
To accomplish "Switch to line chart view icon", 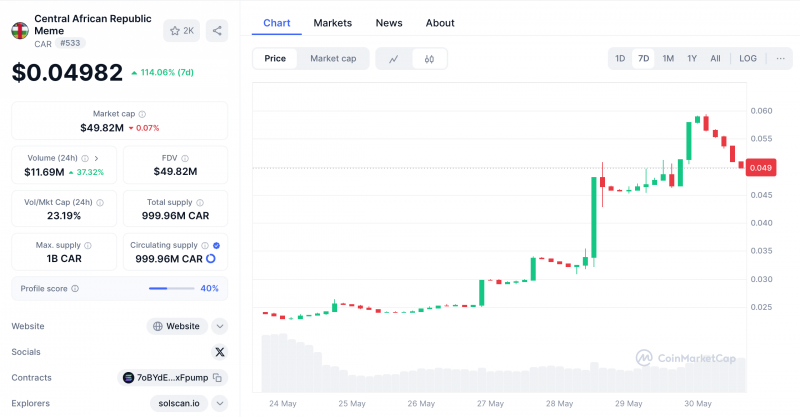I will click(x=393, y=59).
